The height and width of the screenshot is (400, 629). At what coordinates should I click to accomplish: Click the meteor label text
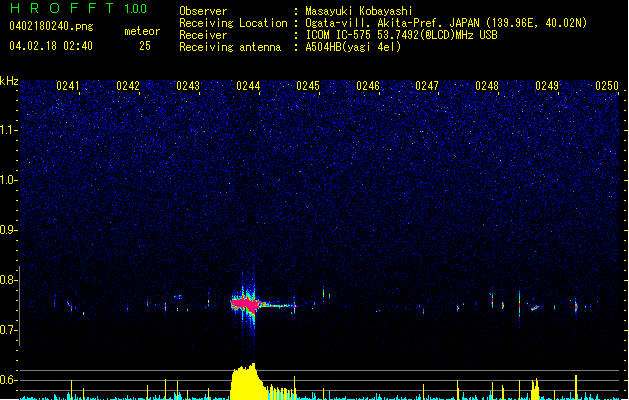click(x=142, y=31)
